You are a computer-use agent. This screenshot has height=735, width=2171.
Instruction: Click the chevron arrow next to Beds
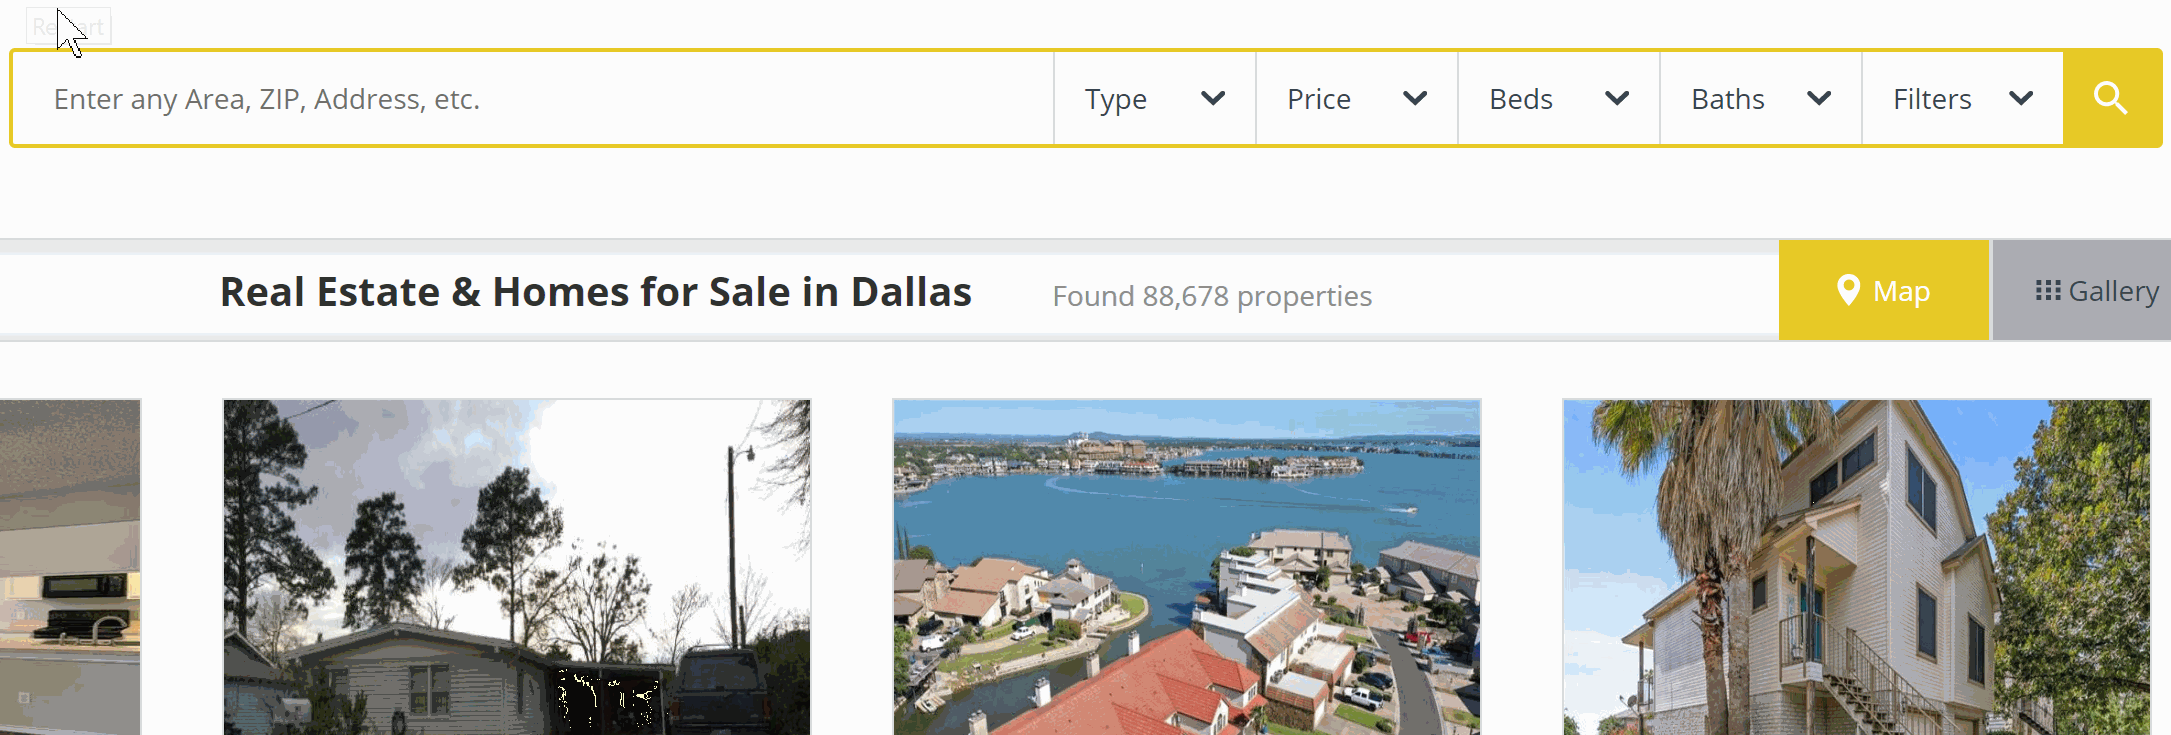pos(1617,98)
